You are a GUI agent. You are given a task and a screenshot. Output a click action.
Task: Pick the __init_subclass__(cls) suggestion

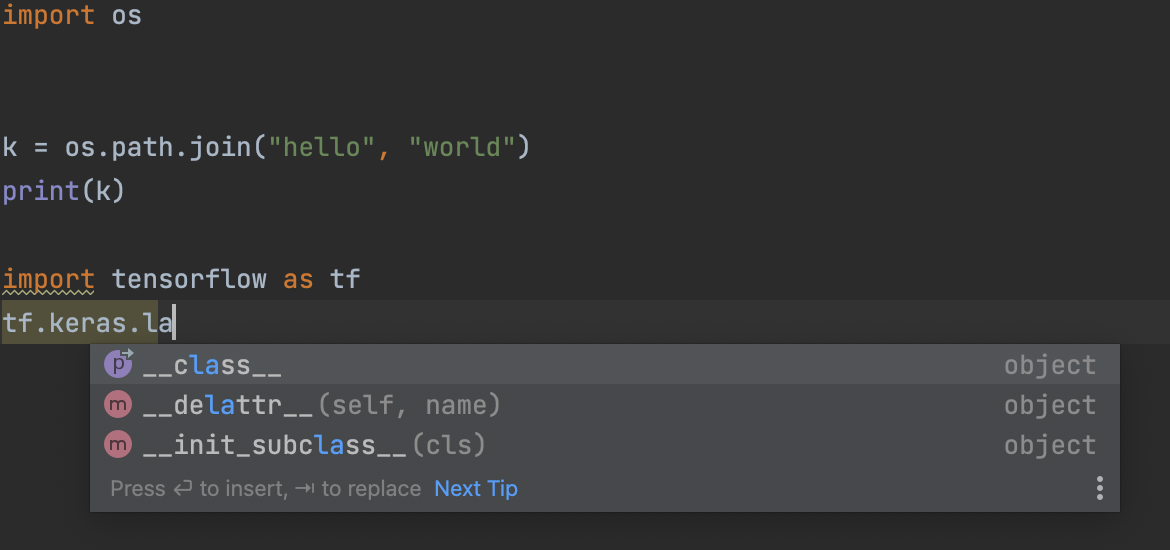click(604, 446)
